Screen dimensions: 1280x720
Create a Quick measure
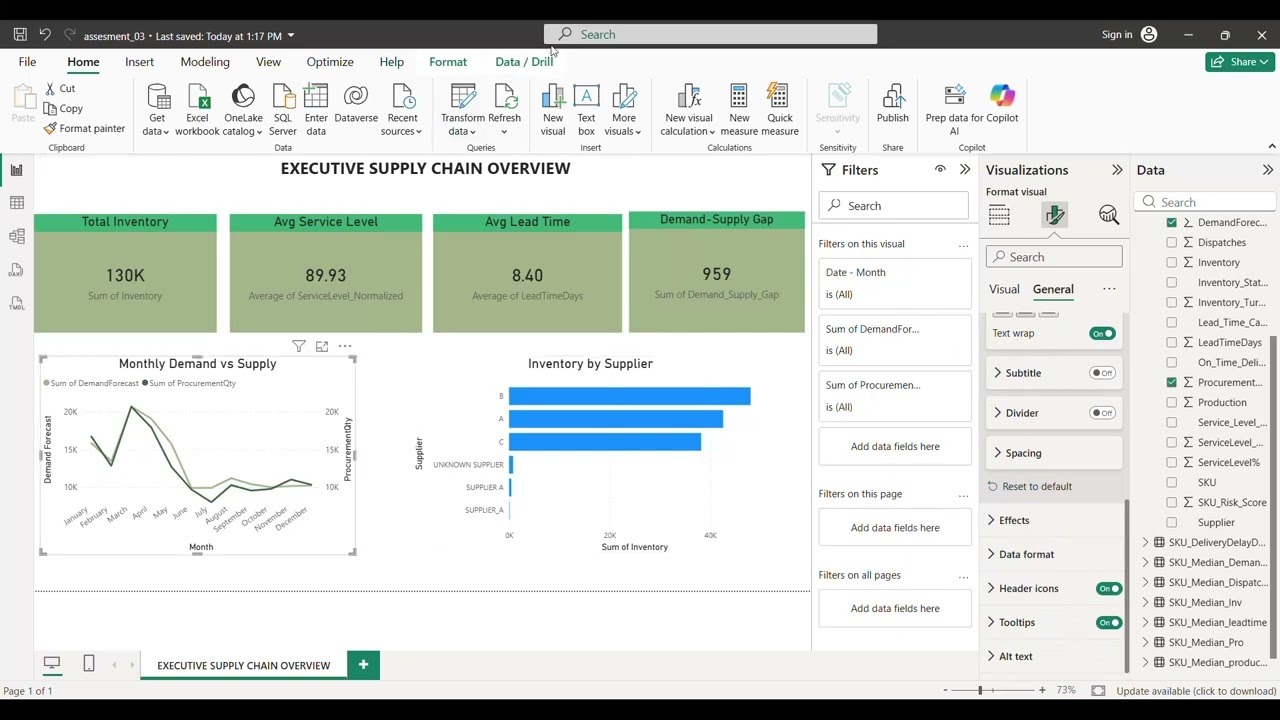[779, 110]
